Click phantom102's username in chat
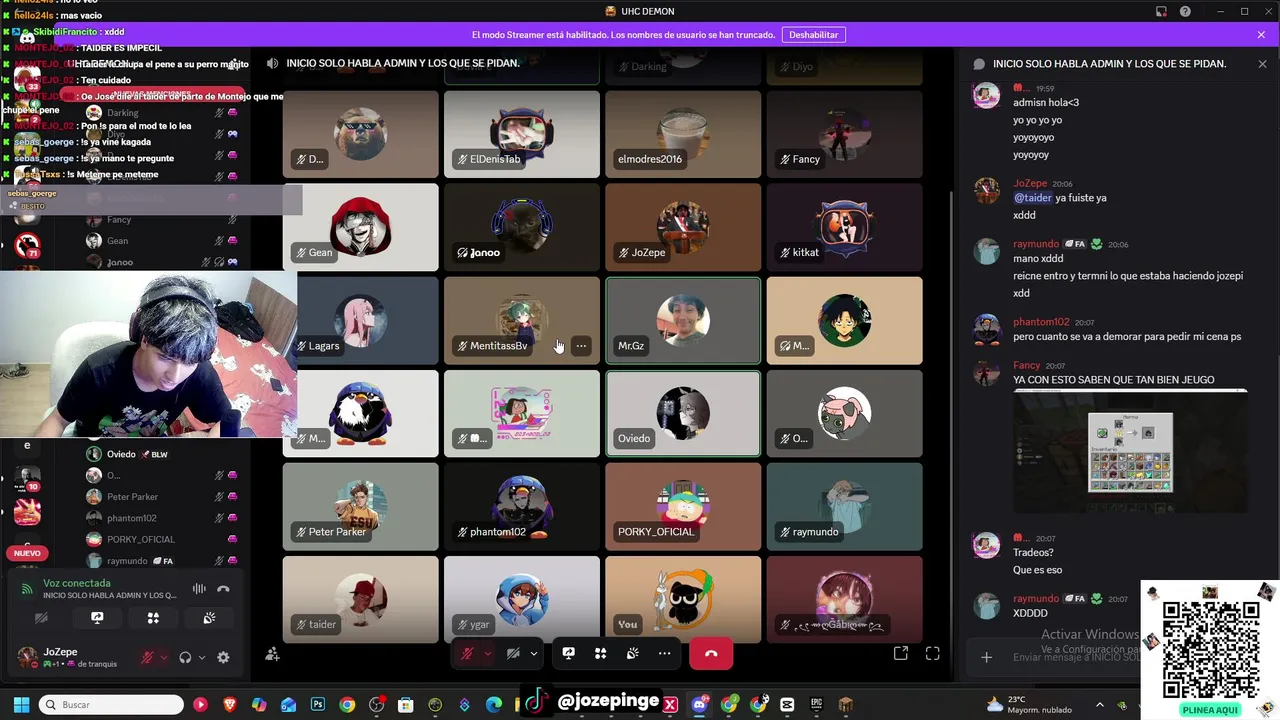The width and height of the screenshot is (1280, 720). pyautogui.click(x=1040, y=322)
